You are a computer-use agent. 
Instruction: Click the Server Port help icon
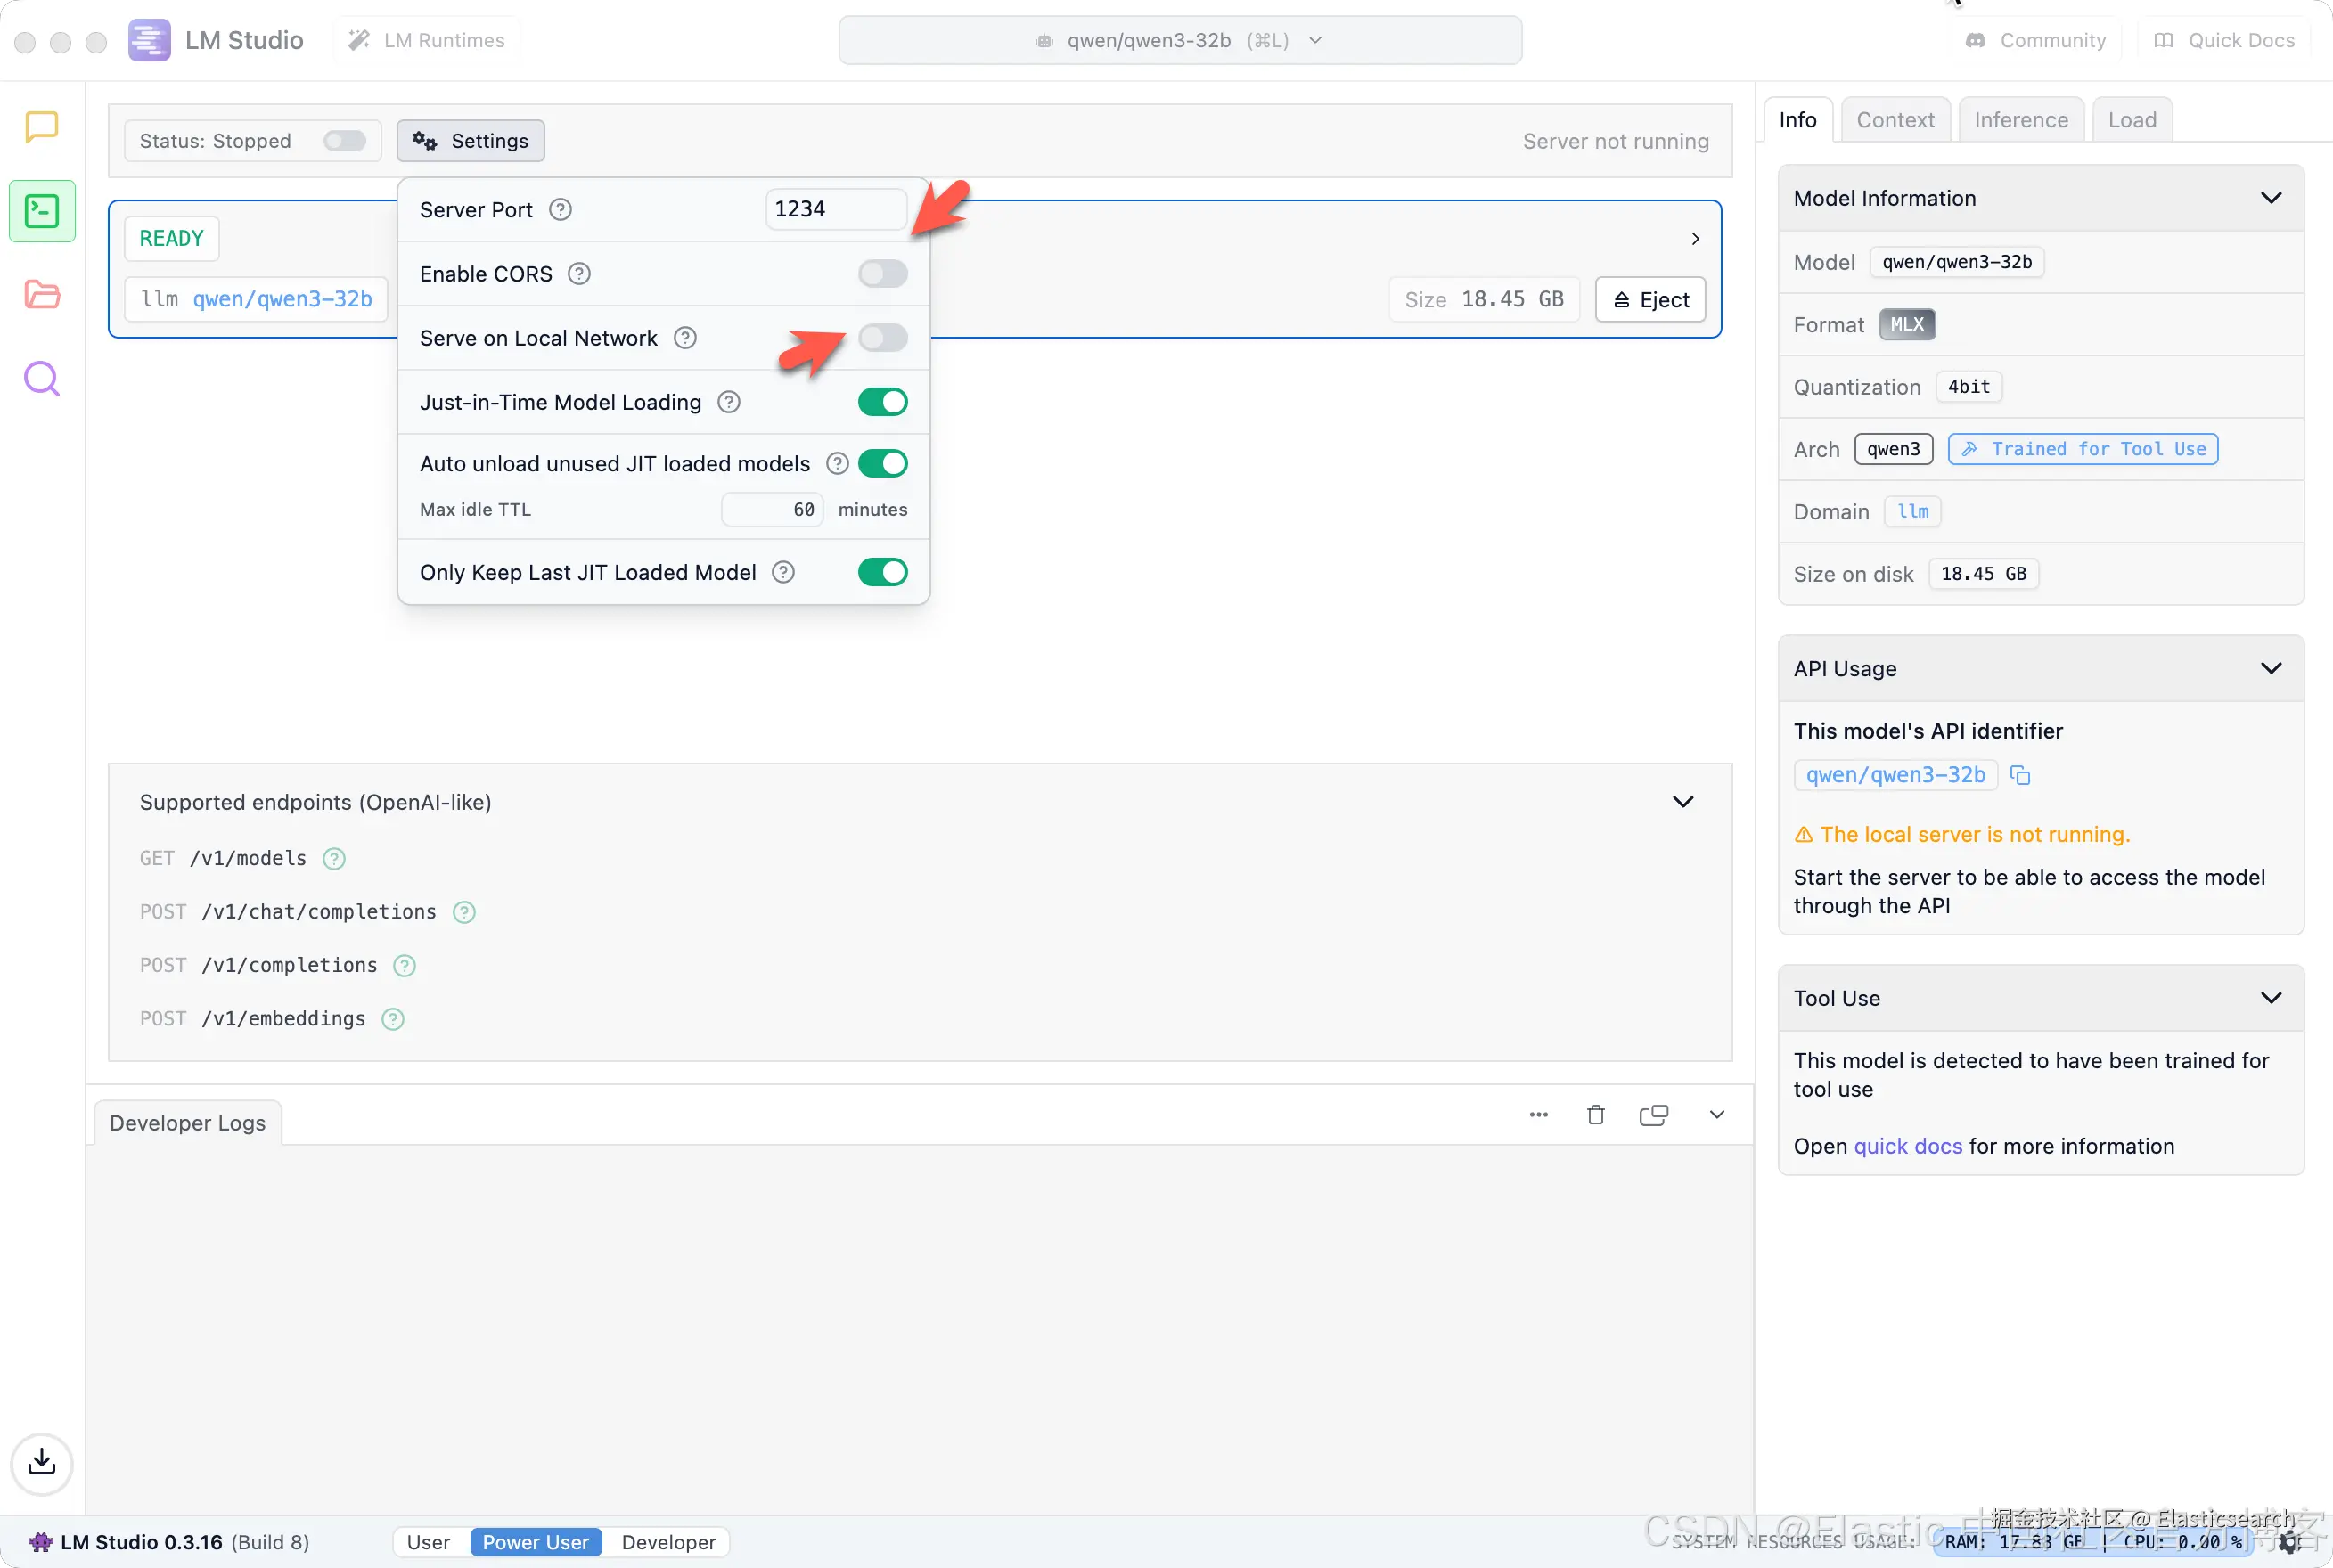tap(561, 210)
